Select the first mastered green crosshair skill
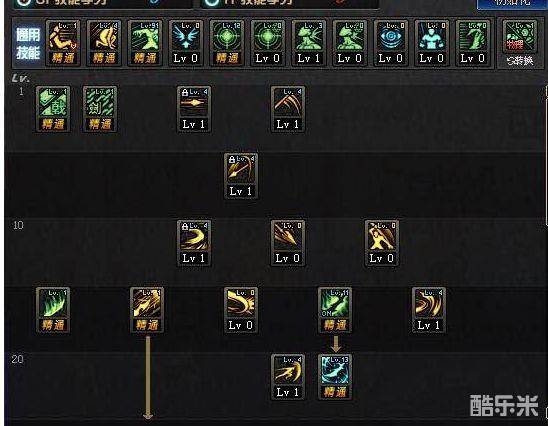Viewport: 548px width, 426px height. pos(226,43)
